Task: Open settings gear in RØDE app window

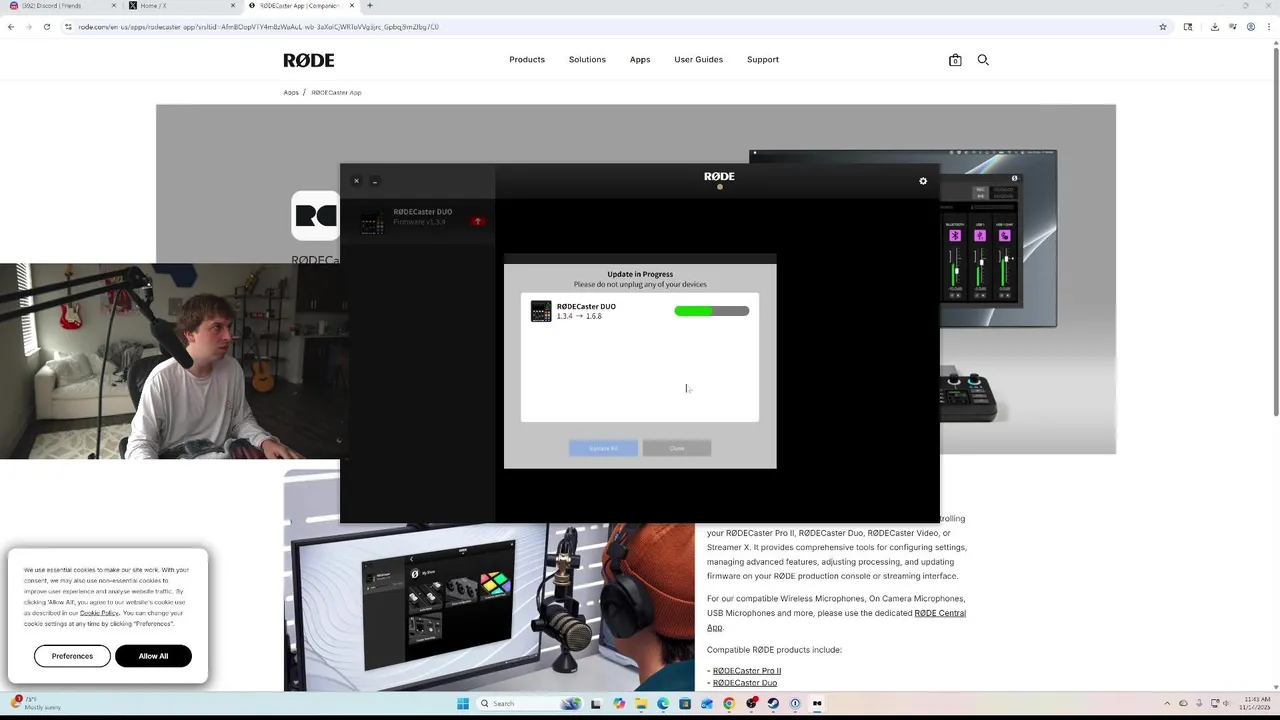Action: [923, 181]
